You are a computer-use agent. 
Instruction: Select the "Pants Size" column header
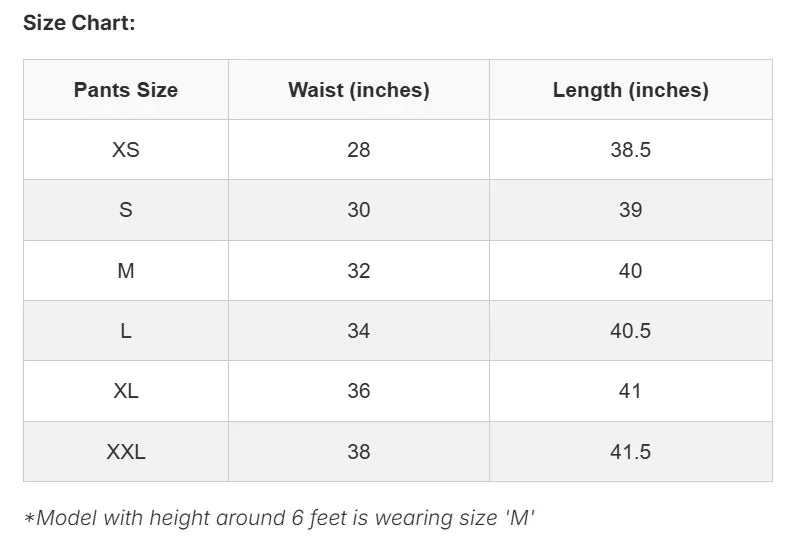(126, 90)
